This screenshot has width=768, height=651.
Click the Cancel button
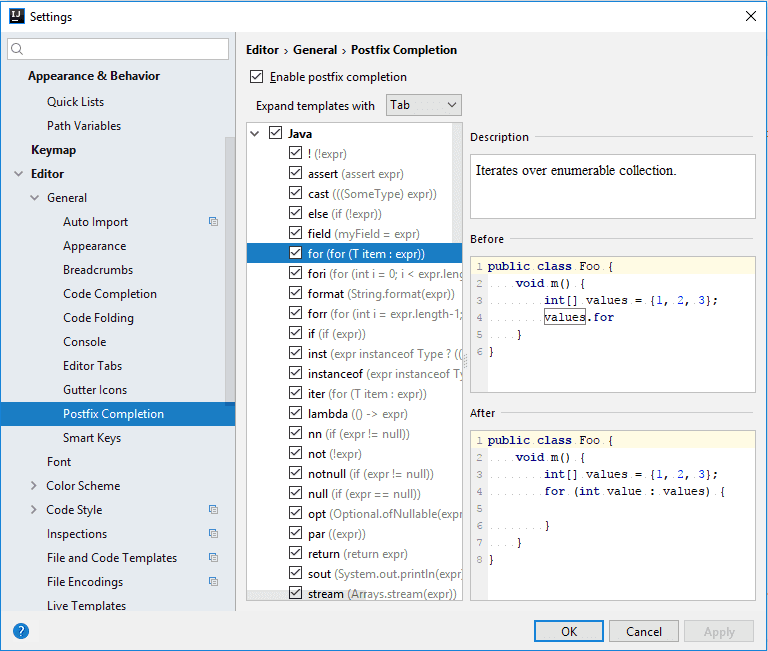(643, 631)
